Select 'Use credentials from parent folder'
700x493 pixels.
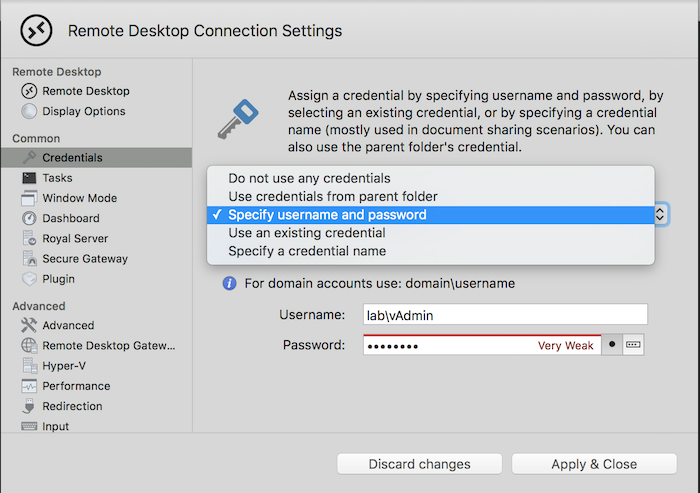332,196
